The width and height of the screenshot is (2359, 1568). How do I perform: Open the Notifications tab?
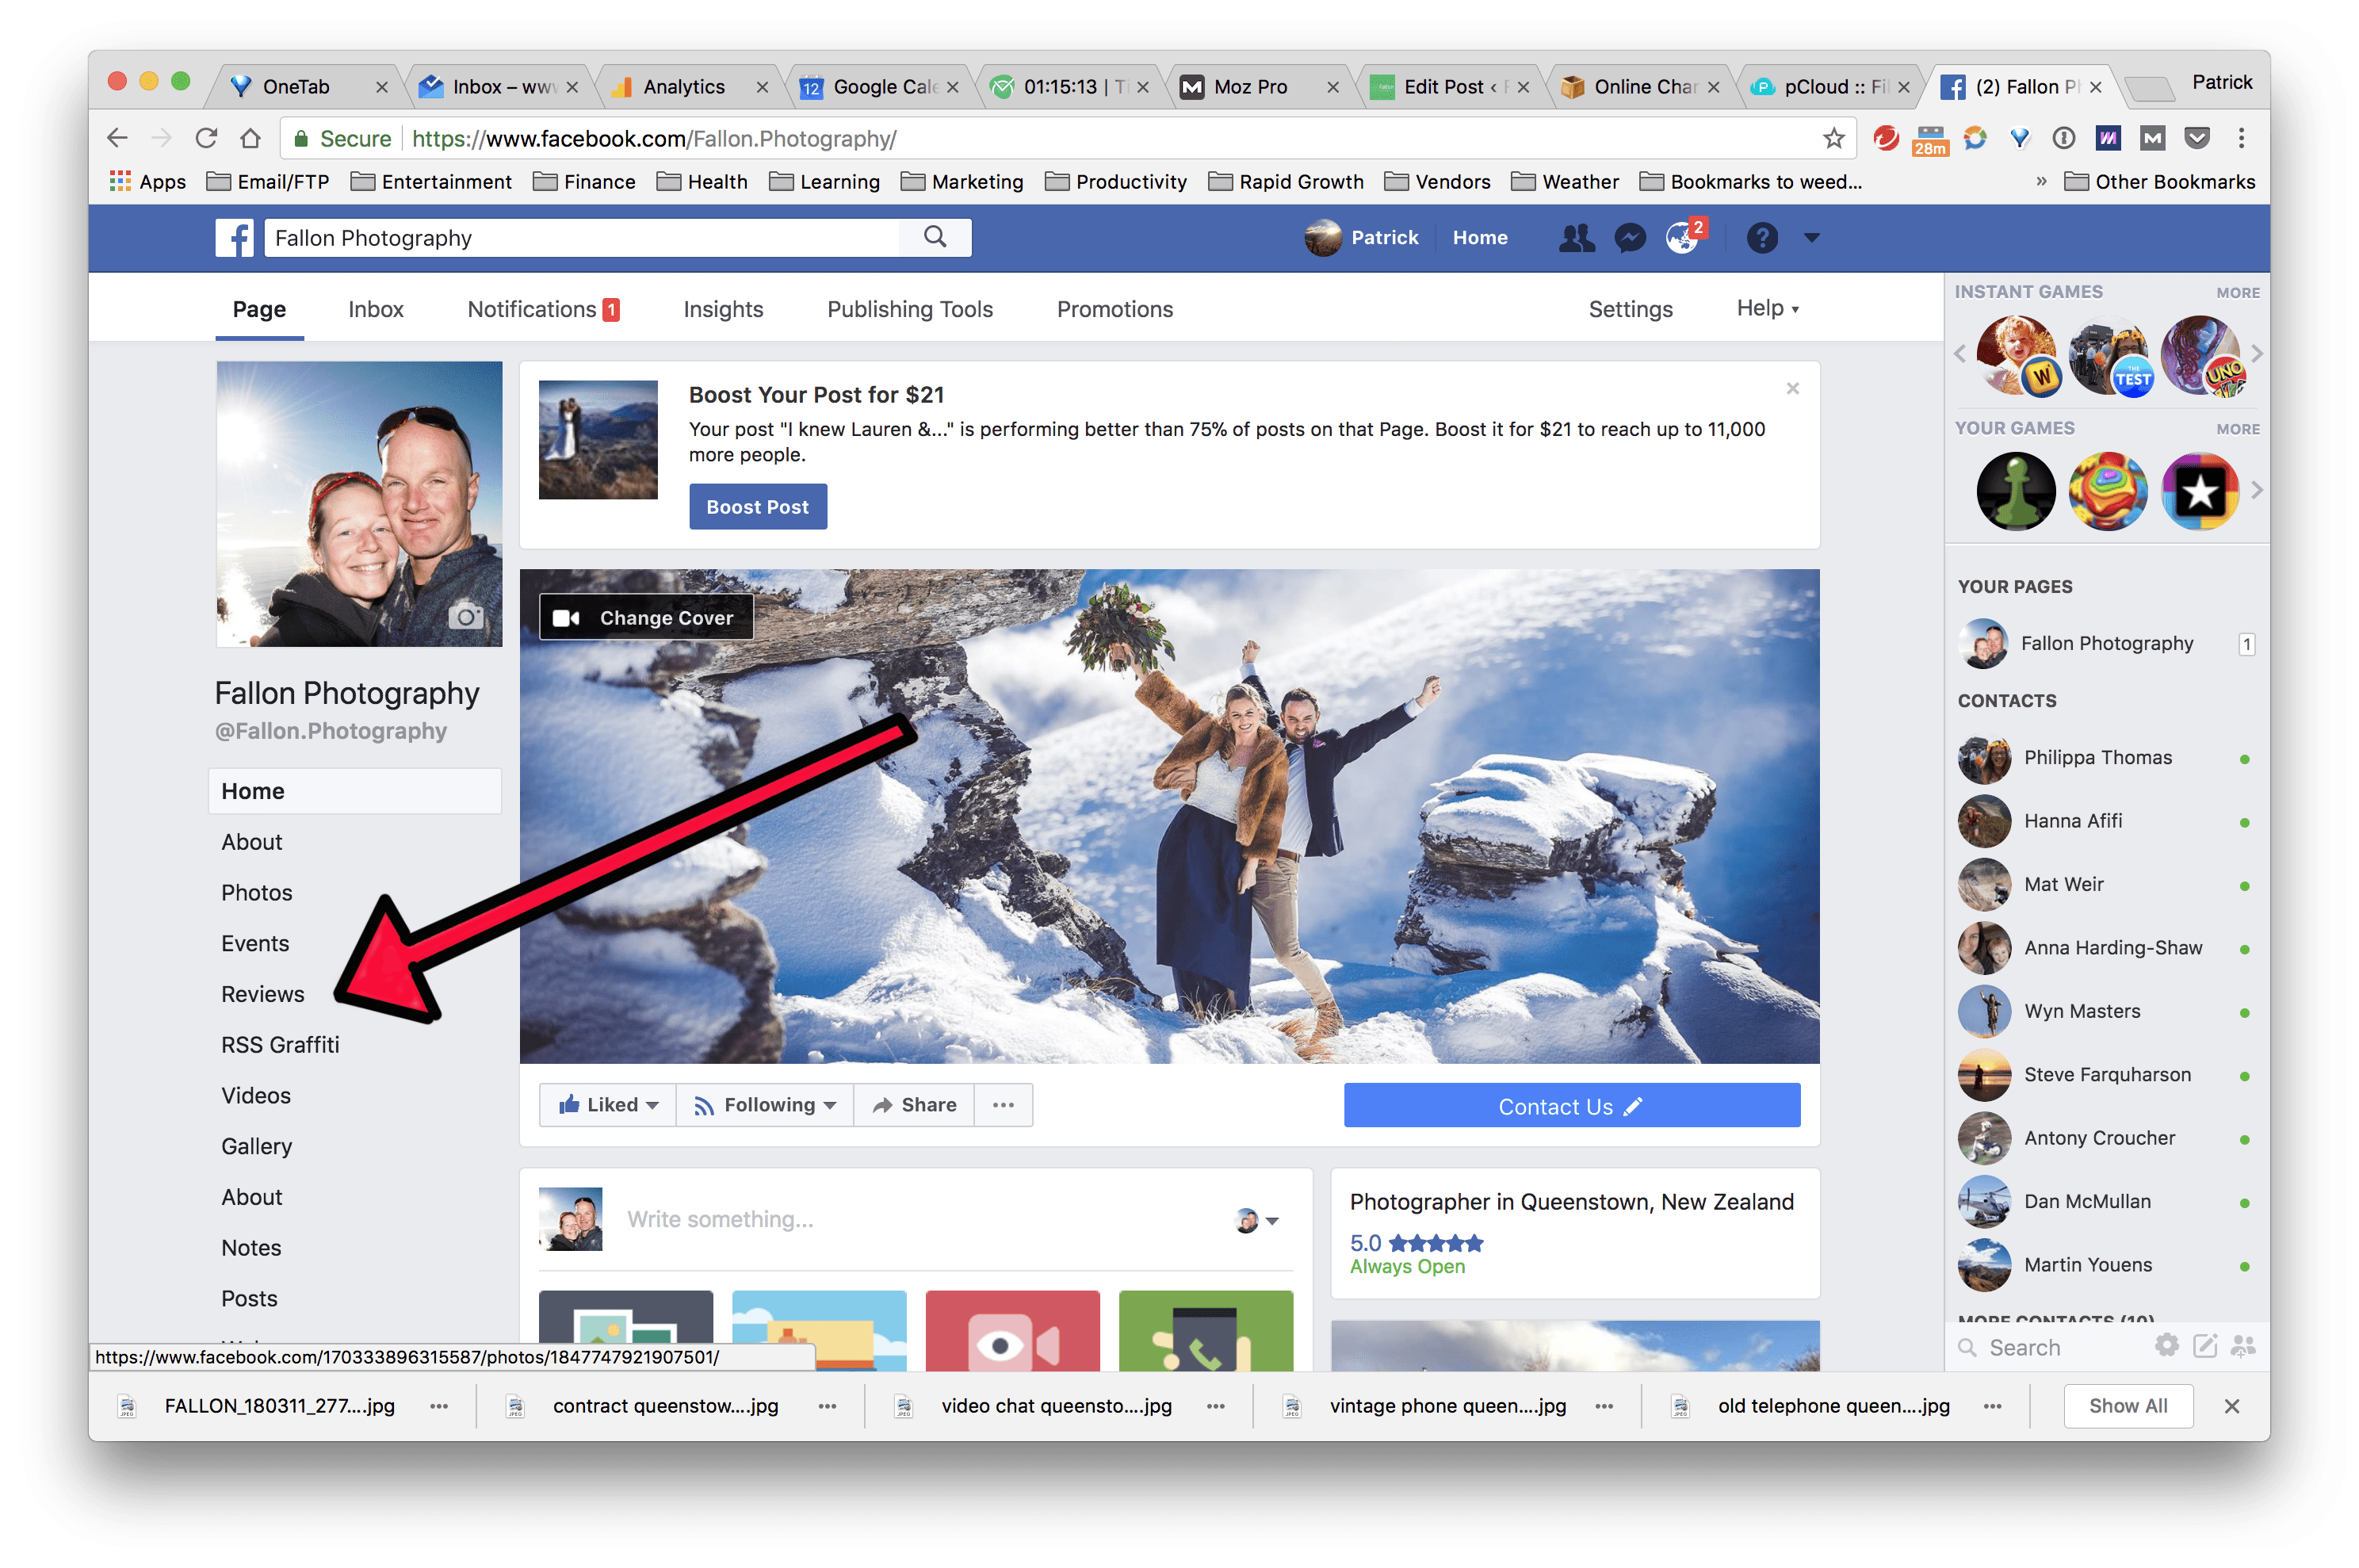pos(543,309)
